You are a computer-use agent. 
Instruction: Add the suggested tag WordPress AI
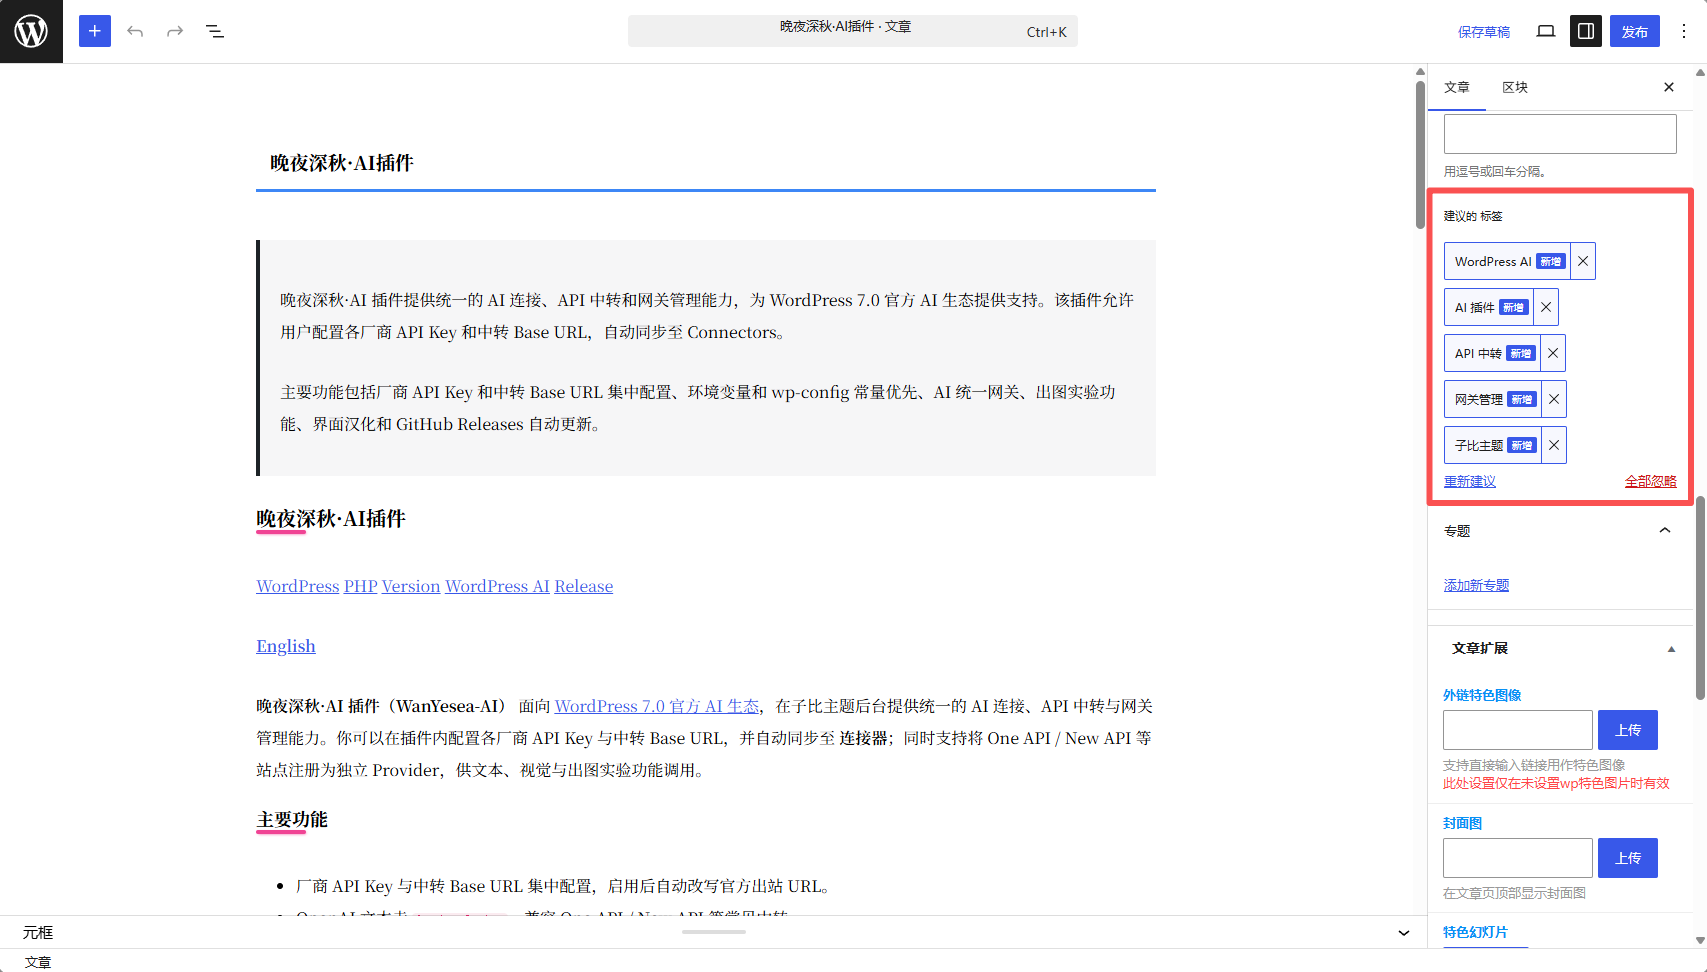1507,261
